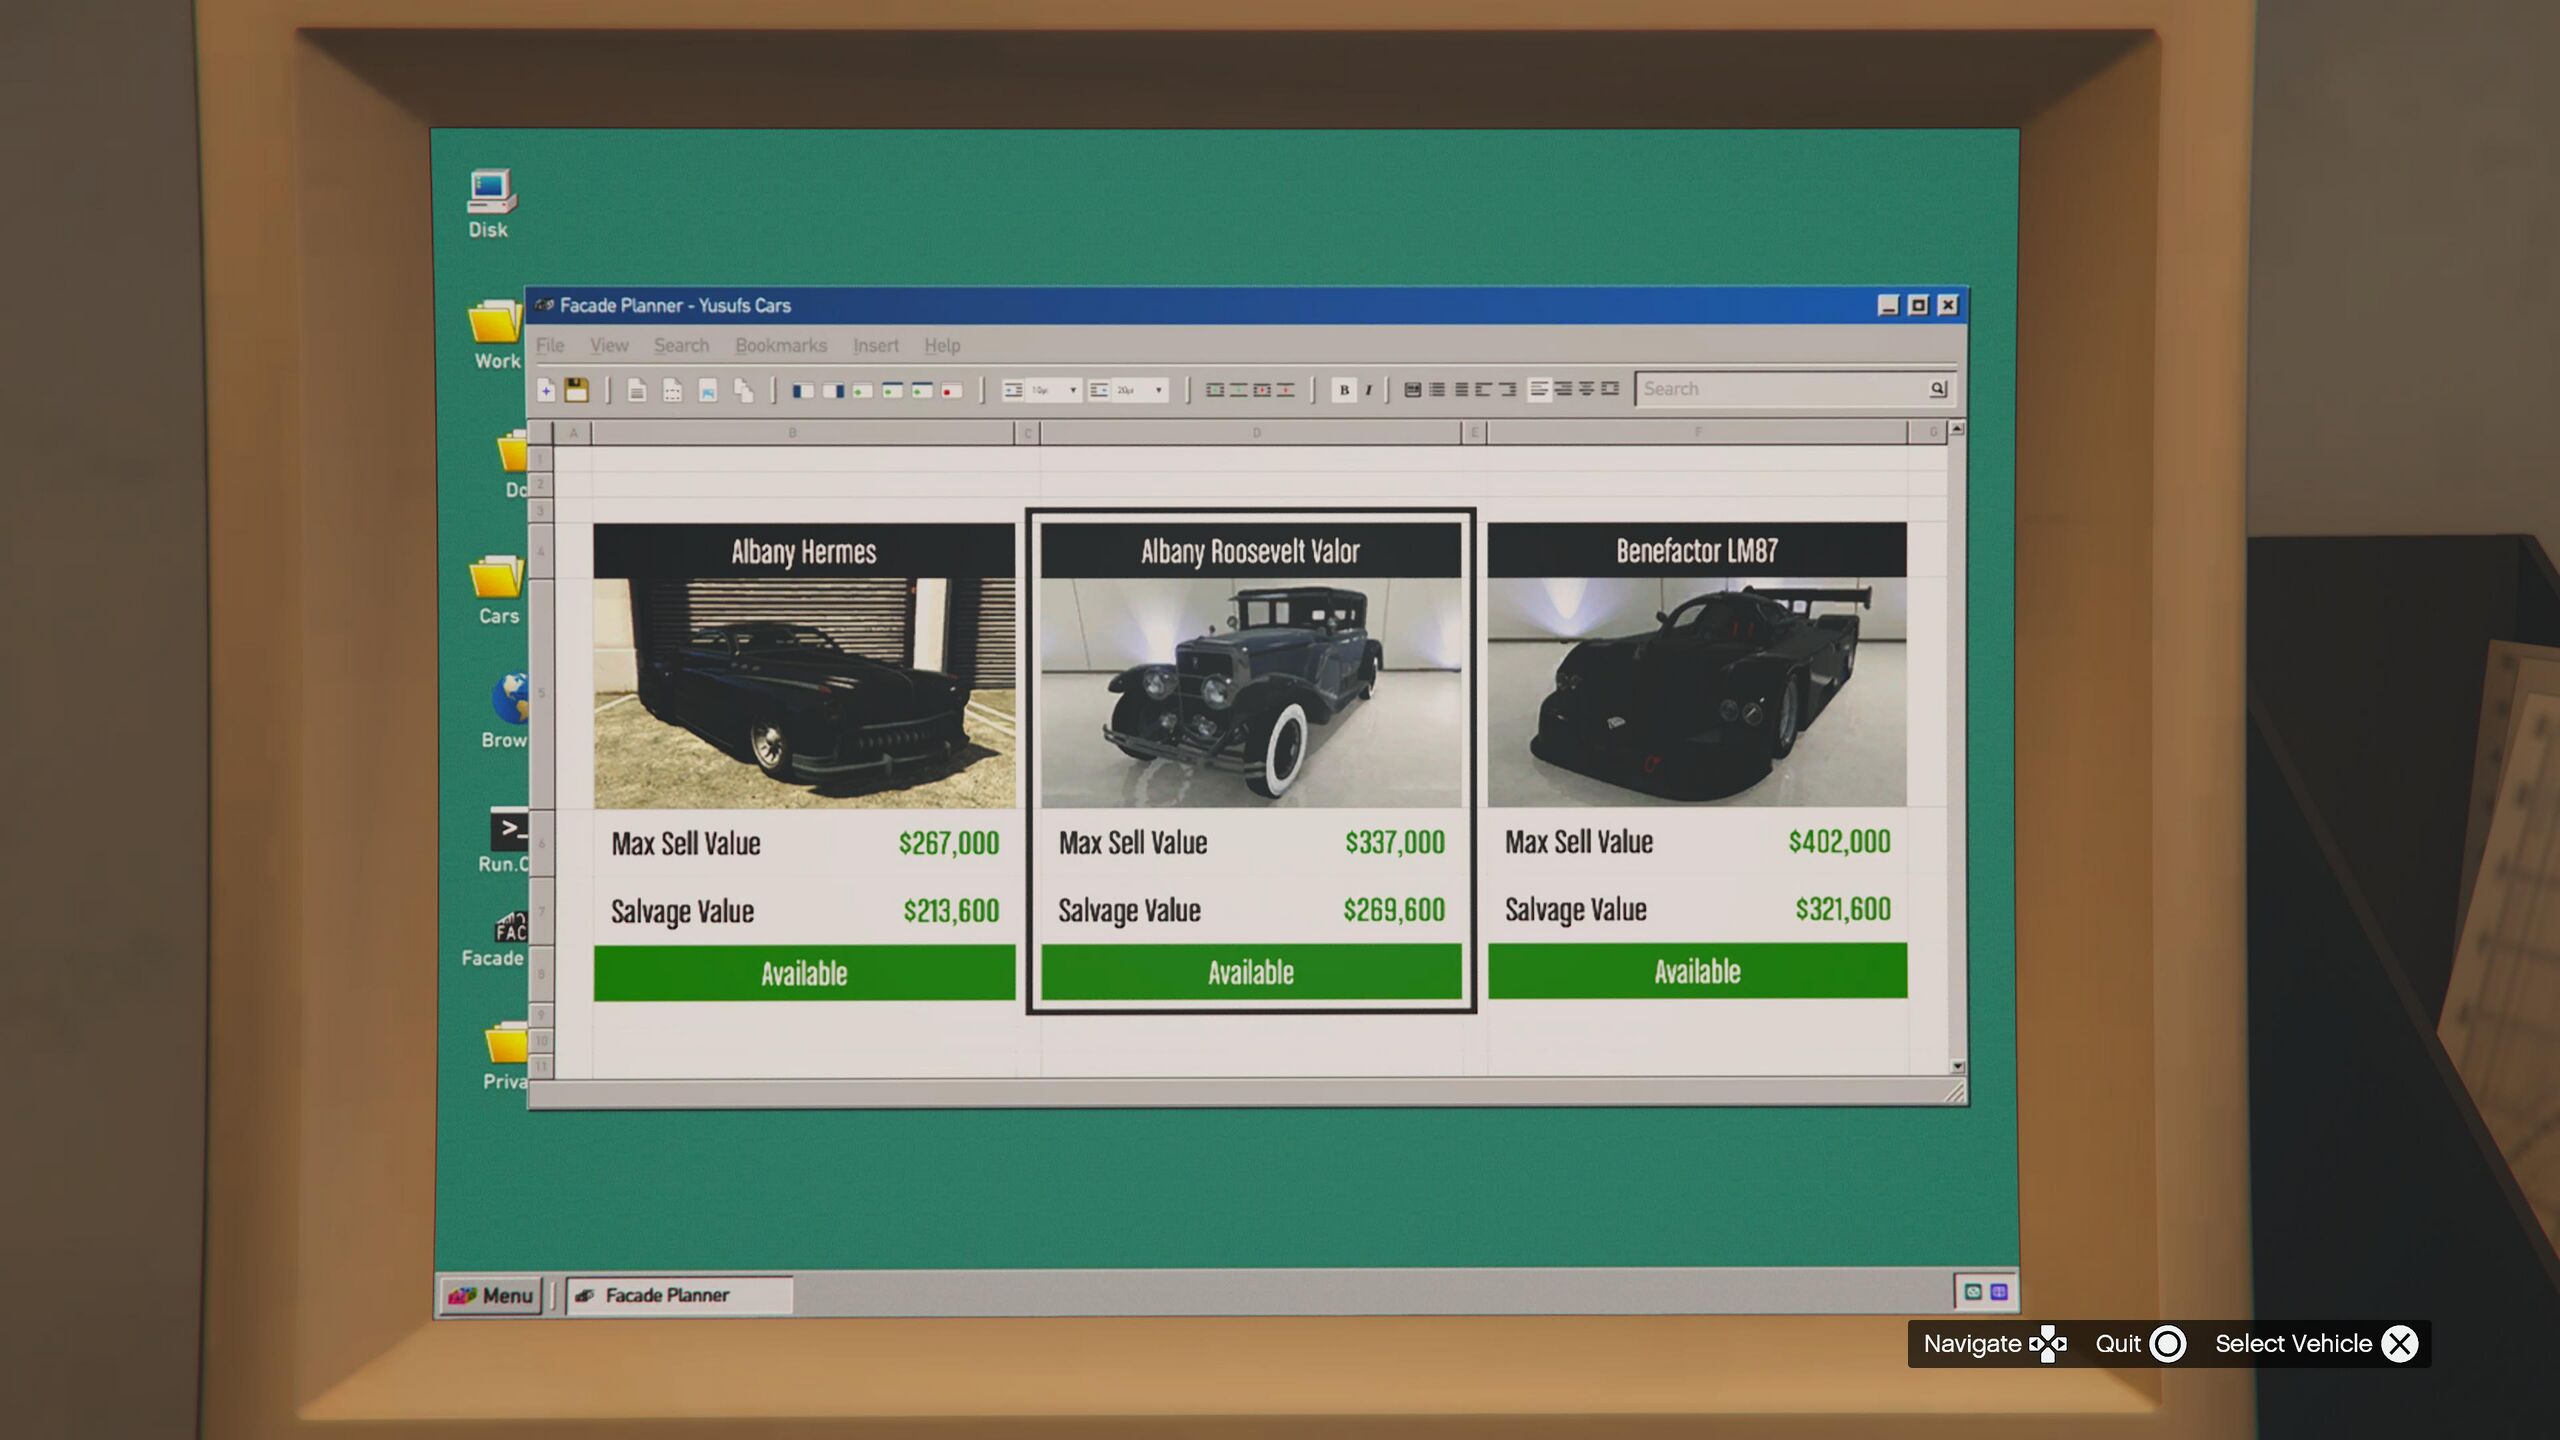The width and height of the screenshot is (2560, 1440).
Task: Click the search magnifier icon
Action: 1937,389
